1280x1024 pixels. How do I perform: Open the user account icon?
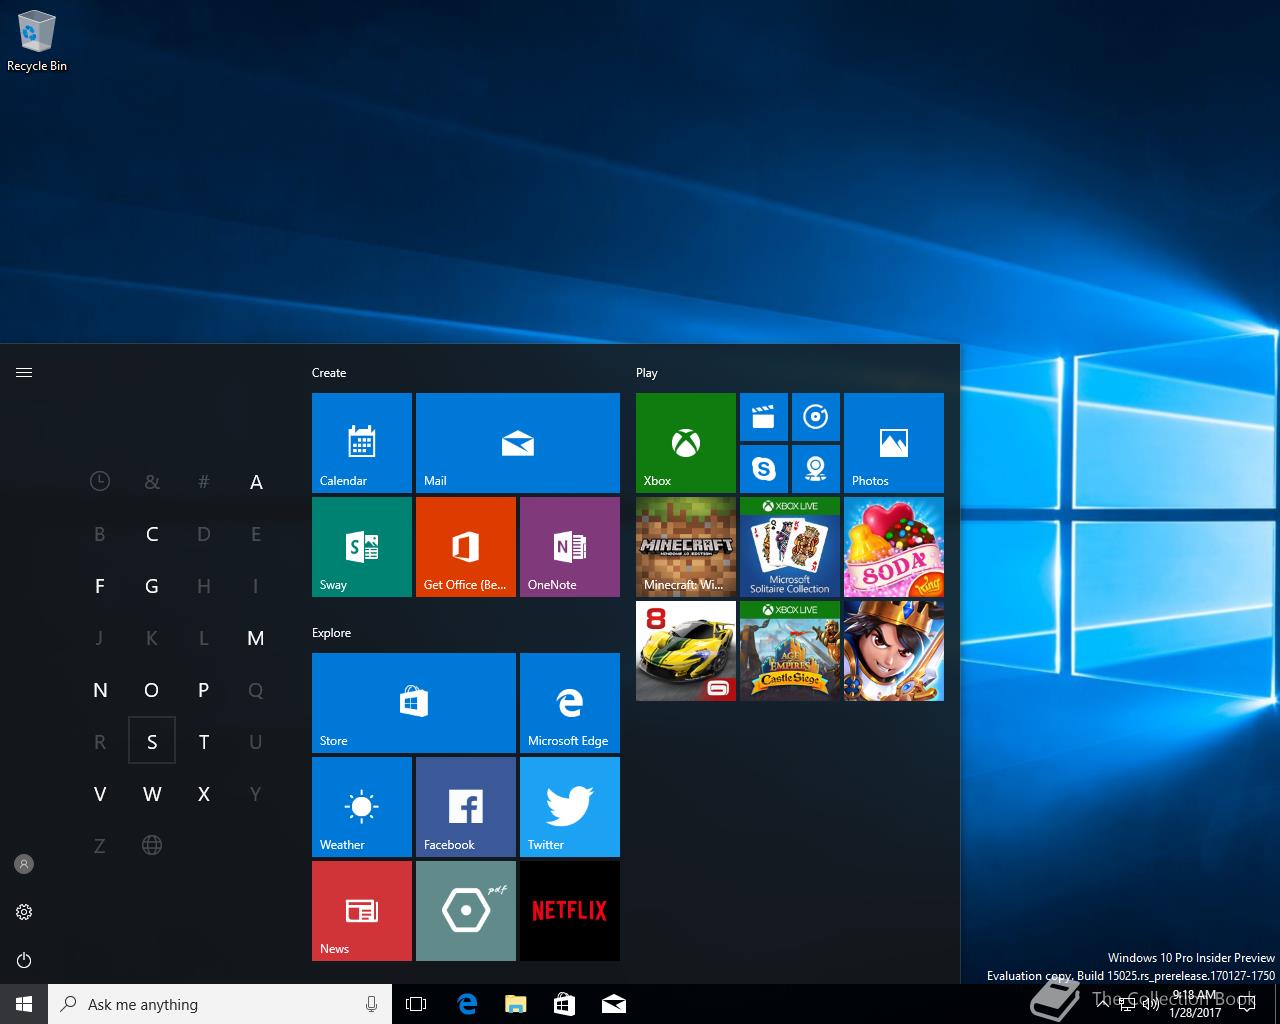click(24, 864)
